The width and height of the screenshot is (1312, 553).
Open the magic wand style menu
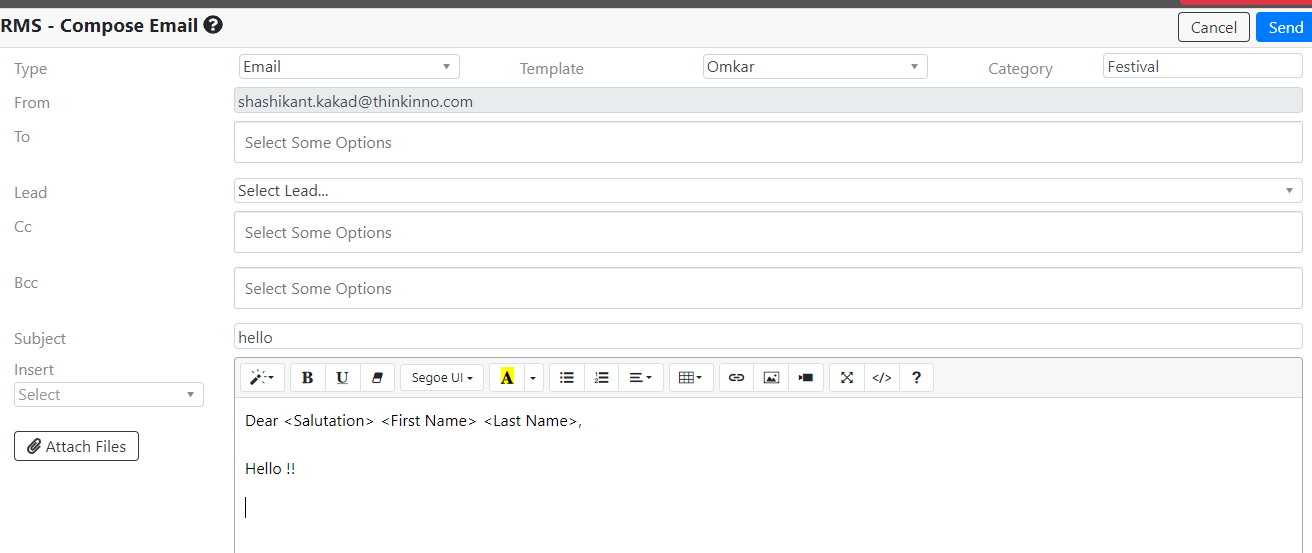tap(263, 377)
